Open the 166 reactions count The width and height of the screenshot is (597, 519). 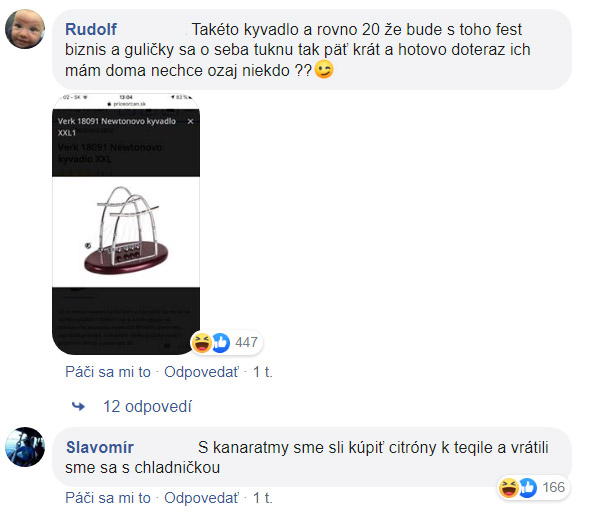554,487
